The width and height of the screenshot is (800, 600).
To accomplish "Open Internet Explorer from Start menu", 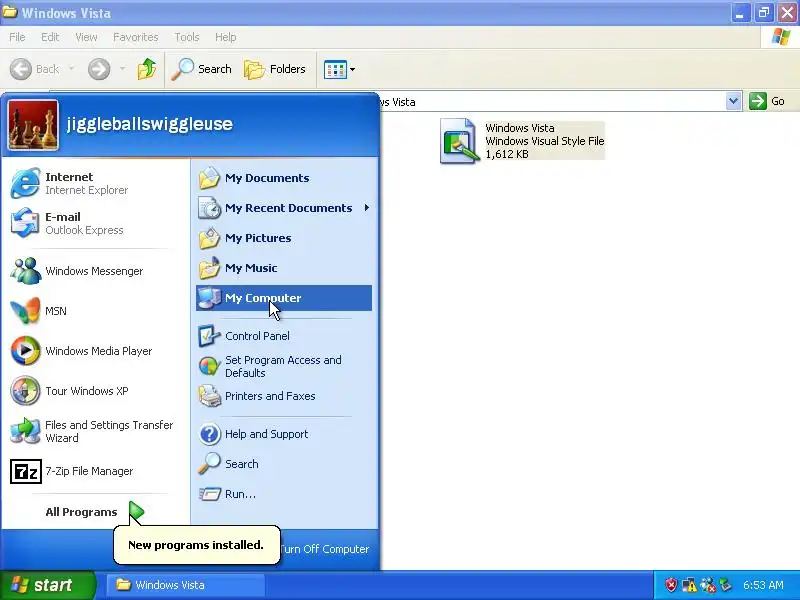I will pos(95,183).
